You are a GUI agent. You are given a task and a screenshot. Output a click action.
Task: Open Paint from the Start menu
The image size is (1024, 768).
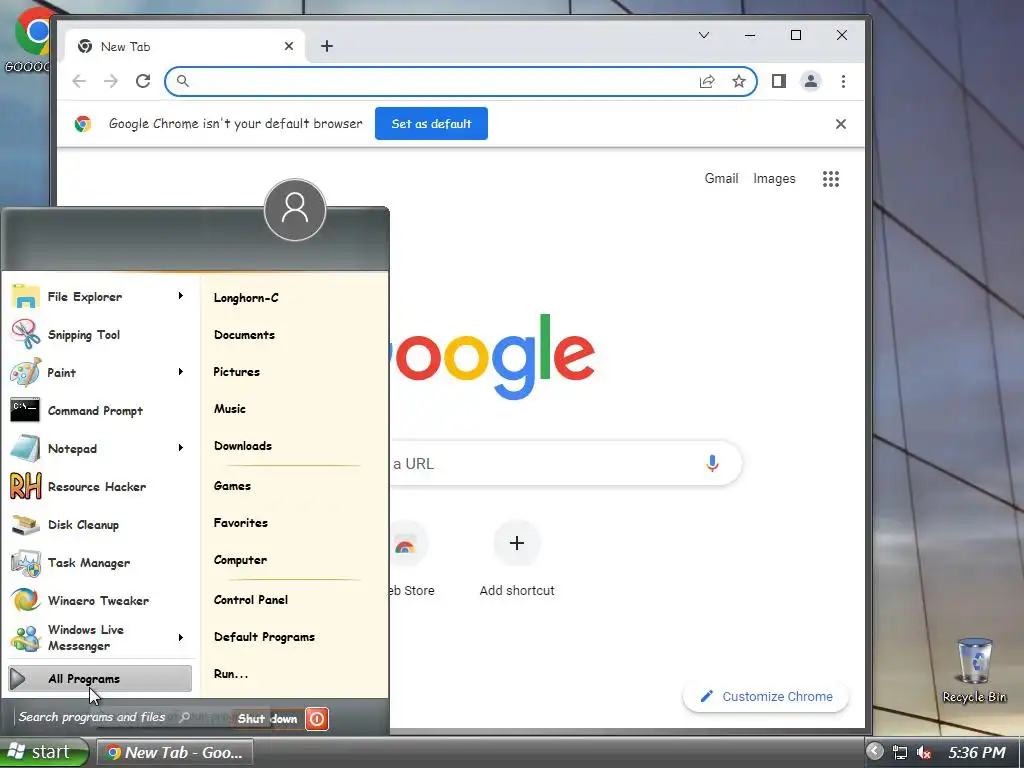coord(98,372)
